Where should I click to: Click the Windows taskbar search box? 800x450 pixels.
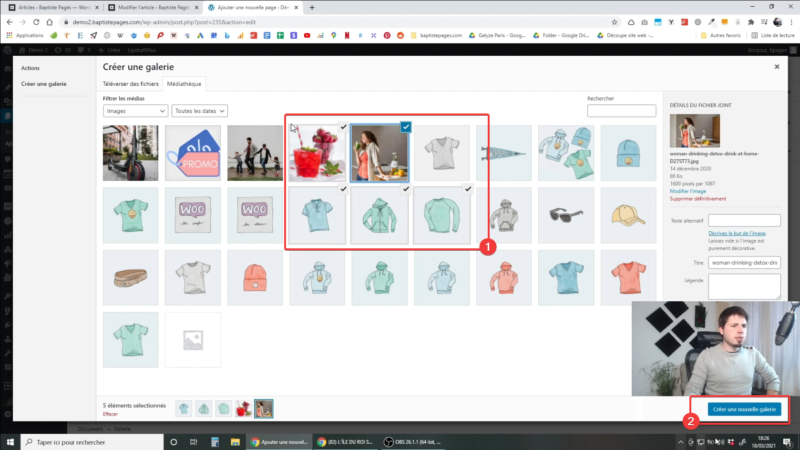92,442
